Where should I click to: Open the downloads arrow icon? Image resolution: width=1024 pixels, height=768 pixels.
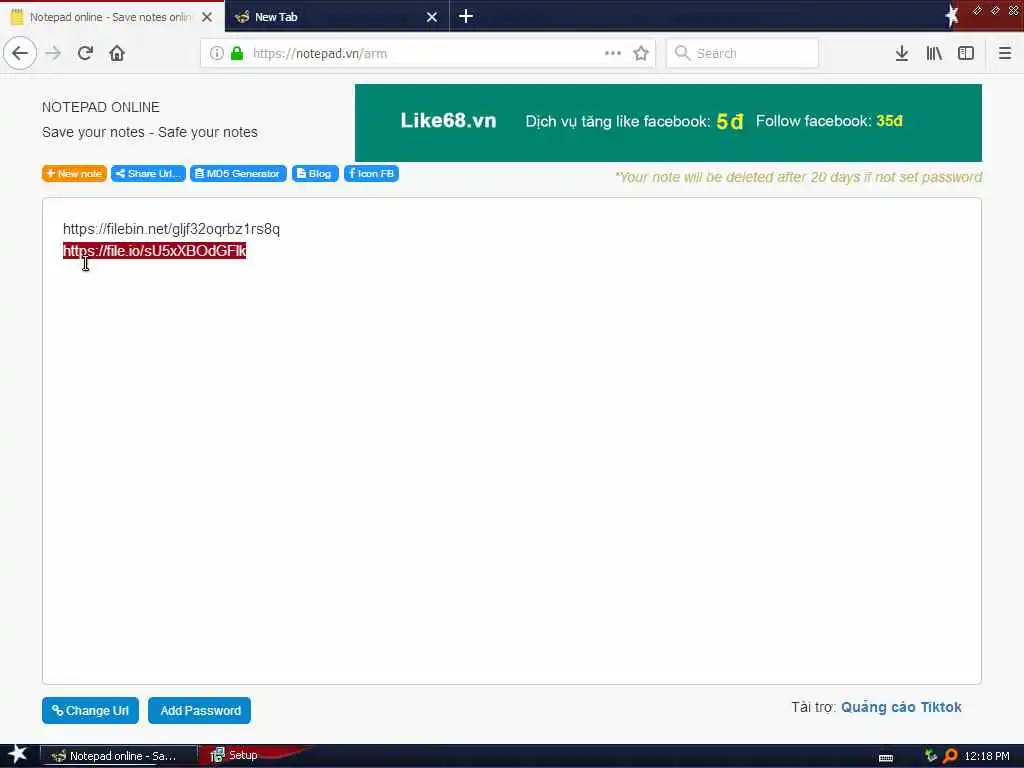tap(902, 53)
